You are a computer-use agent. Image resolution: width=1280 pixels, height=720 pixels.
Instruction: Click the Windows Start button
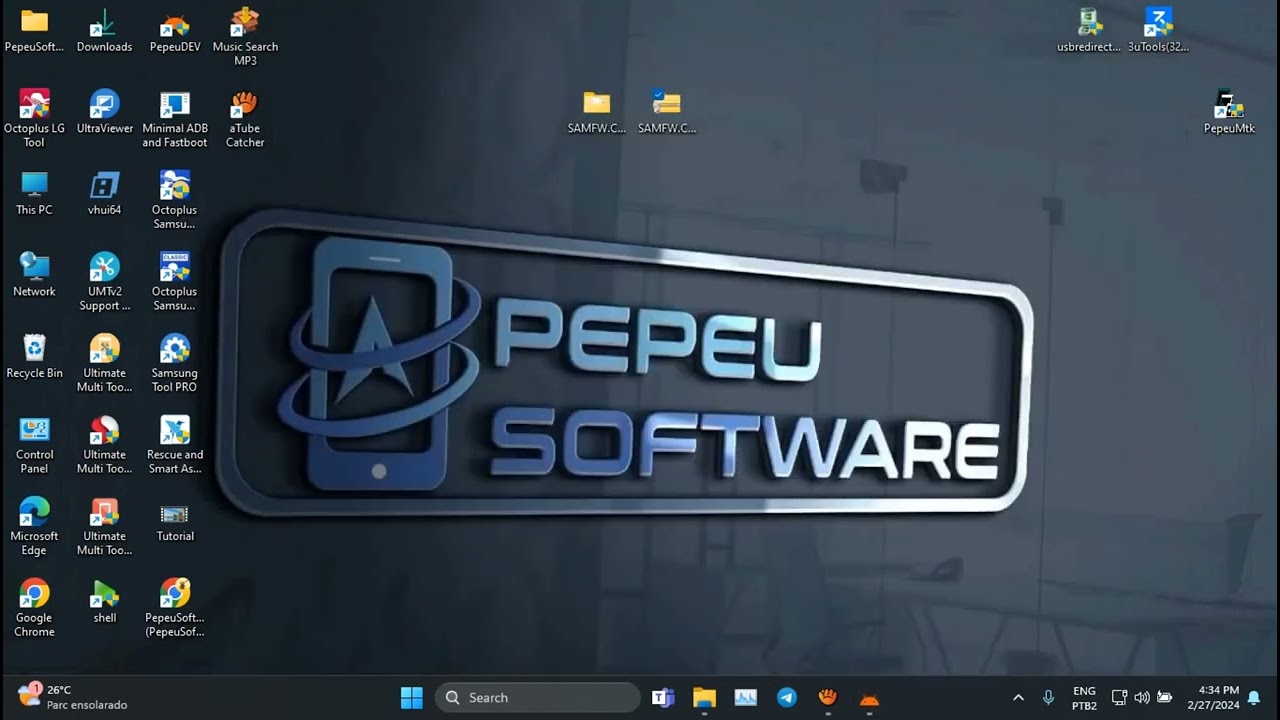pyautogui.click(x=411, y=698)
